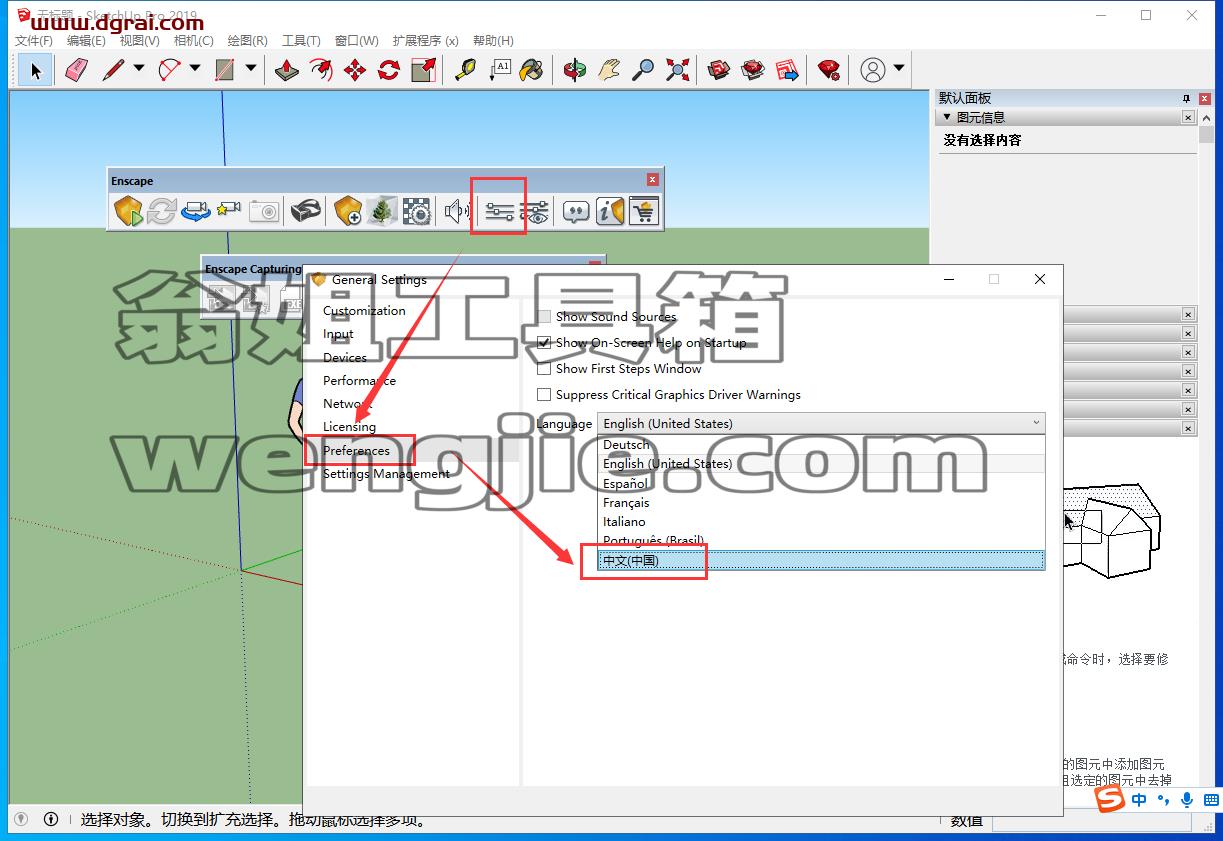The image size is (1223, 841).
Task: Expand the Line tool dropdown arrow
Action: click(x=139, y=69)
